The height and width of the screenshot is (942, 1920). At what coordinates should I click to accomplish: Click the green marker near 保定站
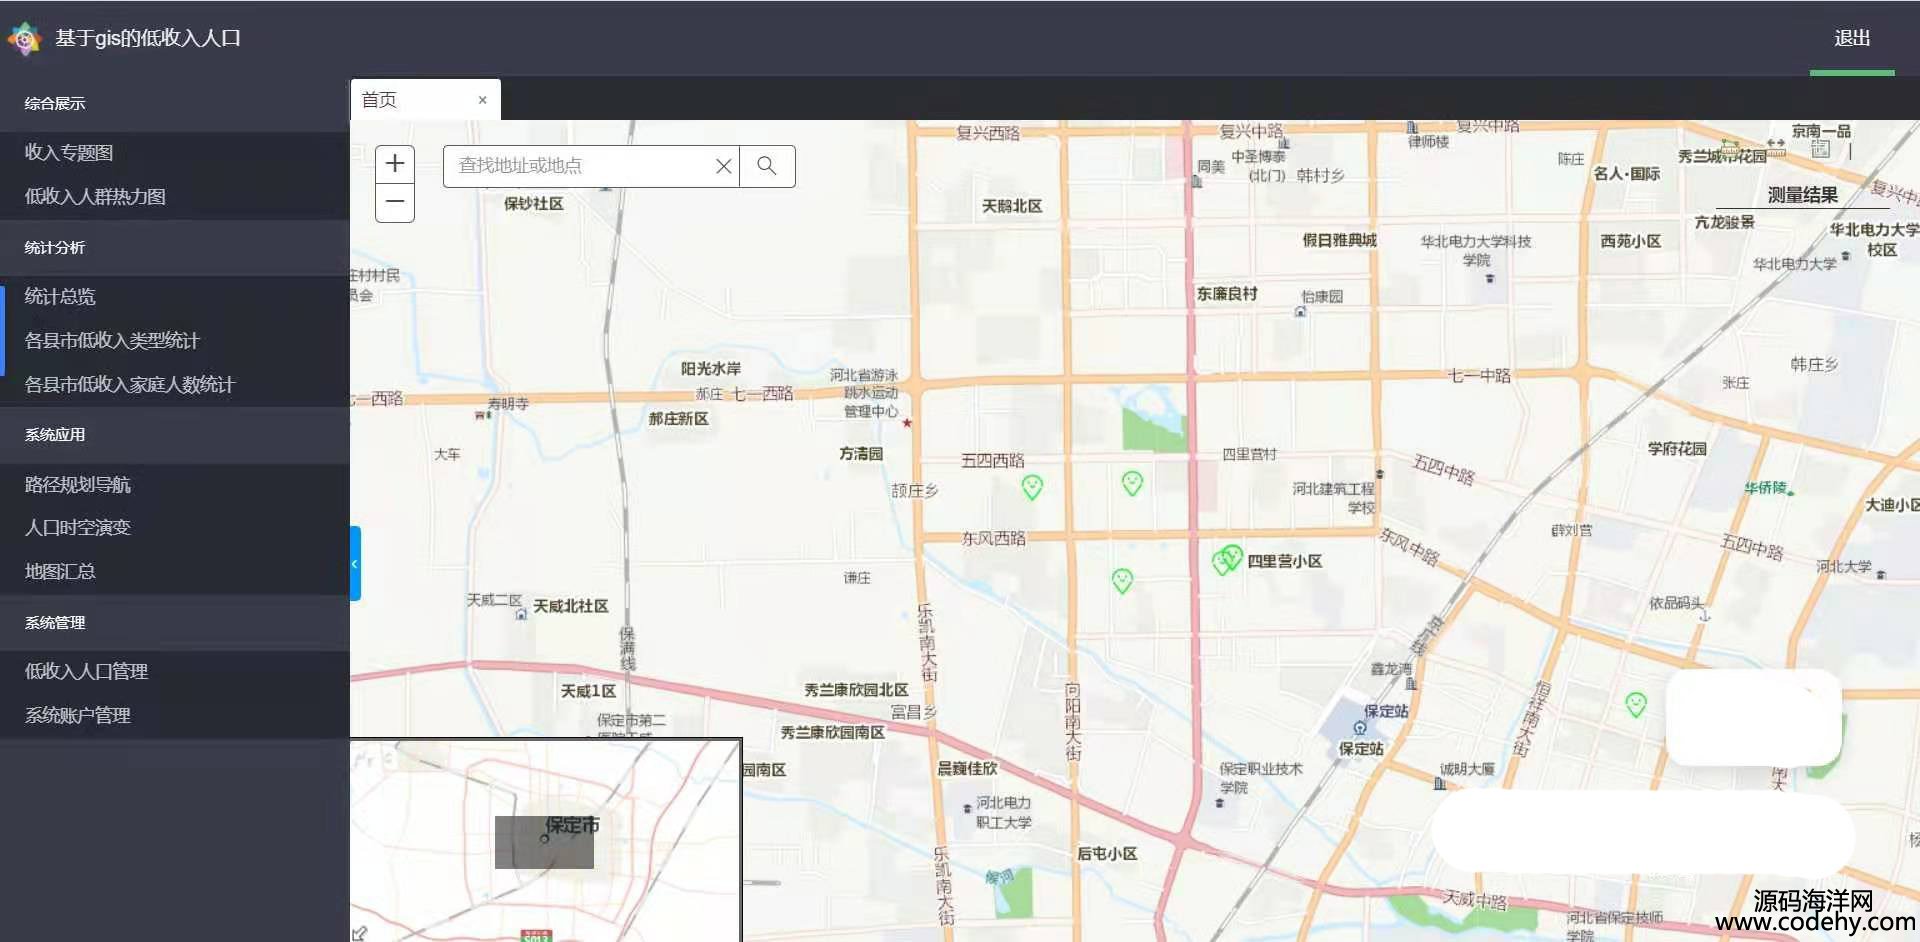coord(1636,705)
